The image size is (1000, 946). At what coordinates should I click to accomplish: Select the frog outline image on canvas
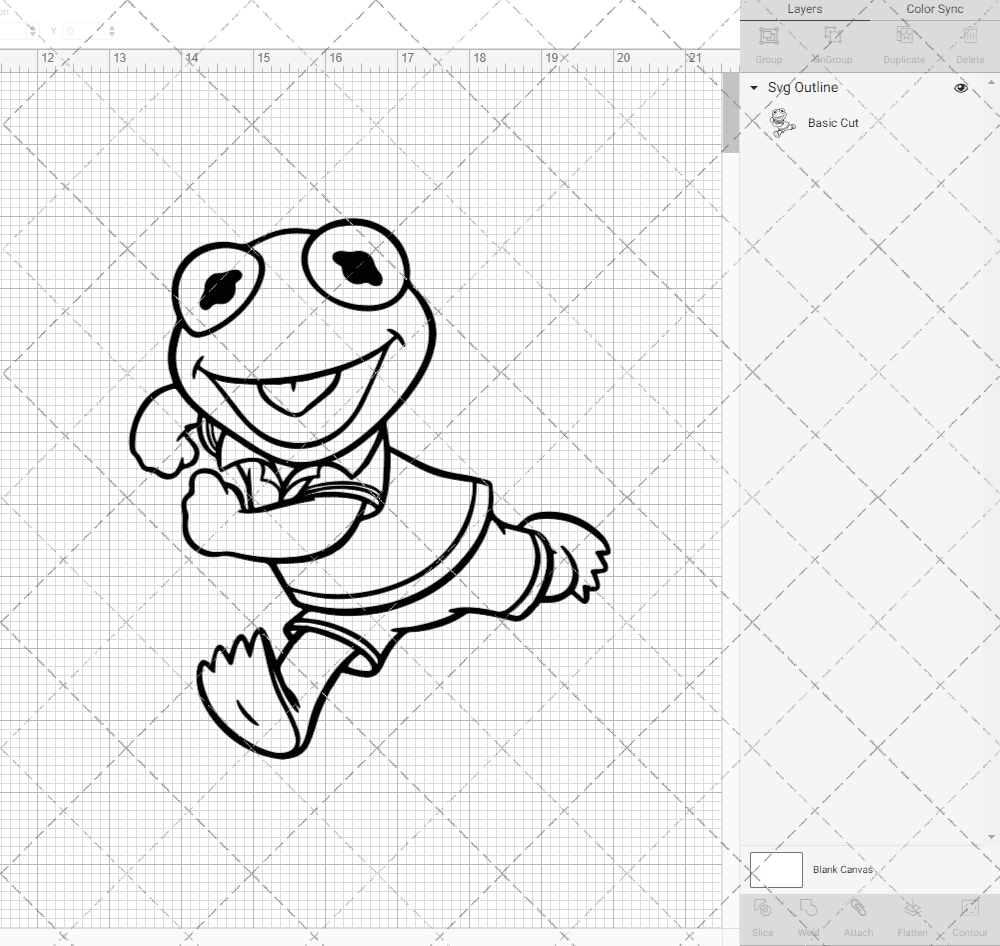pyautogui.click(x=370, y=489)
